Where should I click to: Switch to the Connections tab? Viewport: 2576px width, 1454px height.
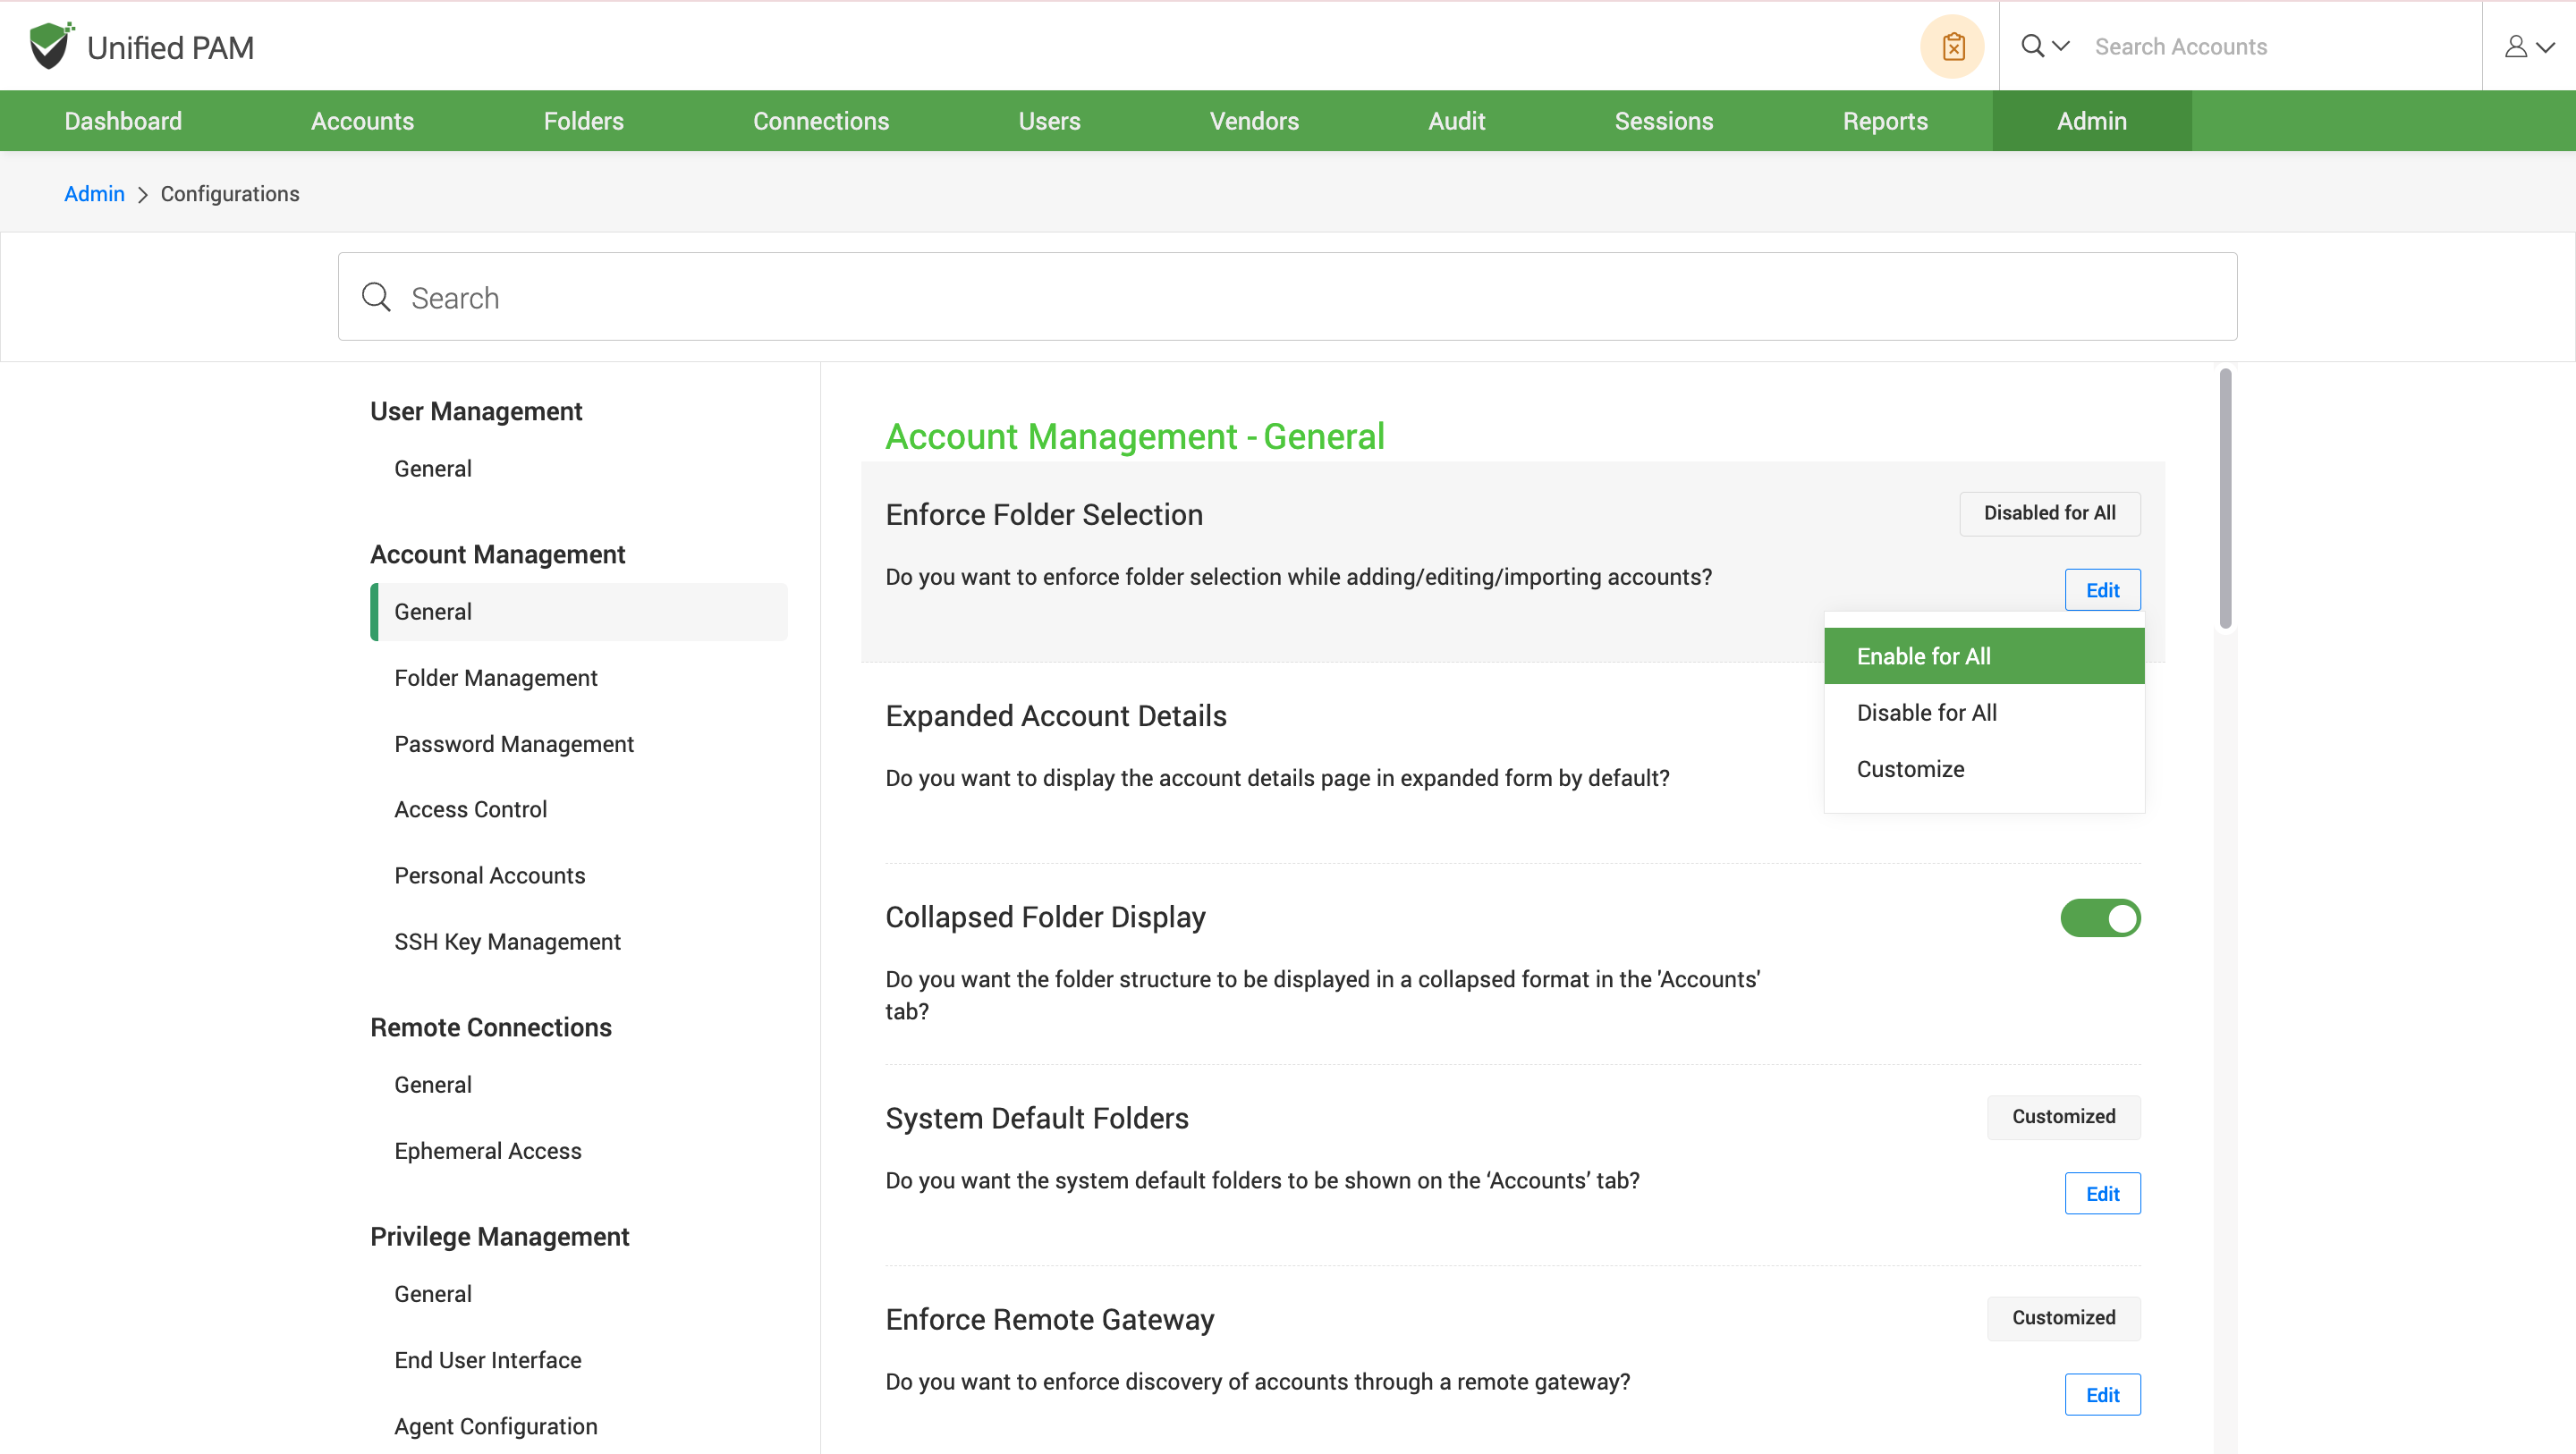point(820,121)
